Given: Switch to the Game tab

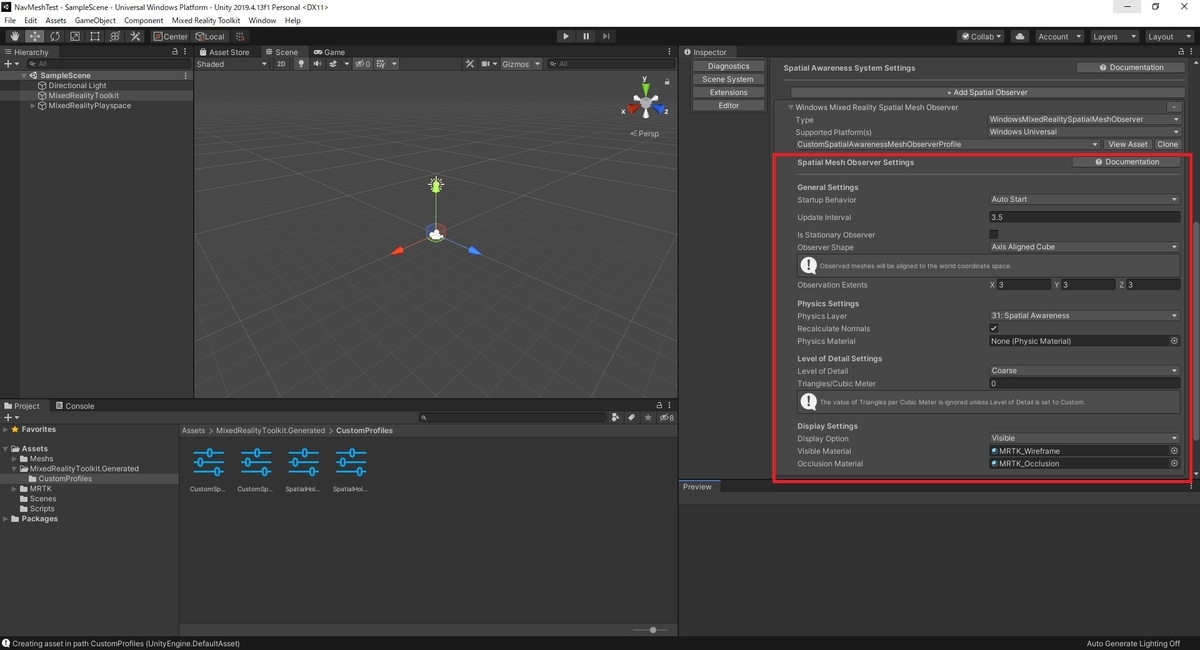Looking at the screenshot, I should pos(329,52).
